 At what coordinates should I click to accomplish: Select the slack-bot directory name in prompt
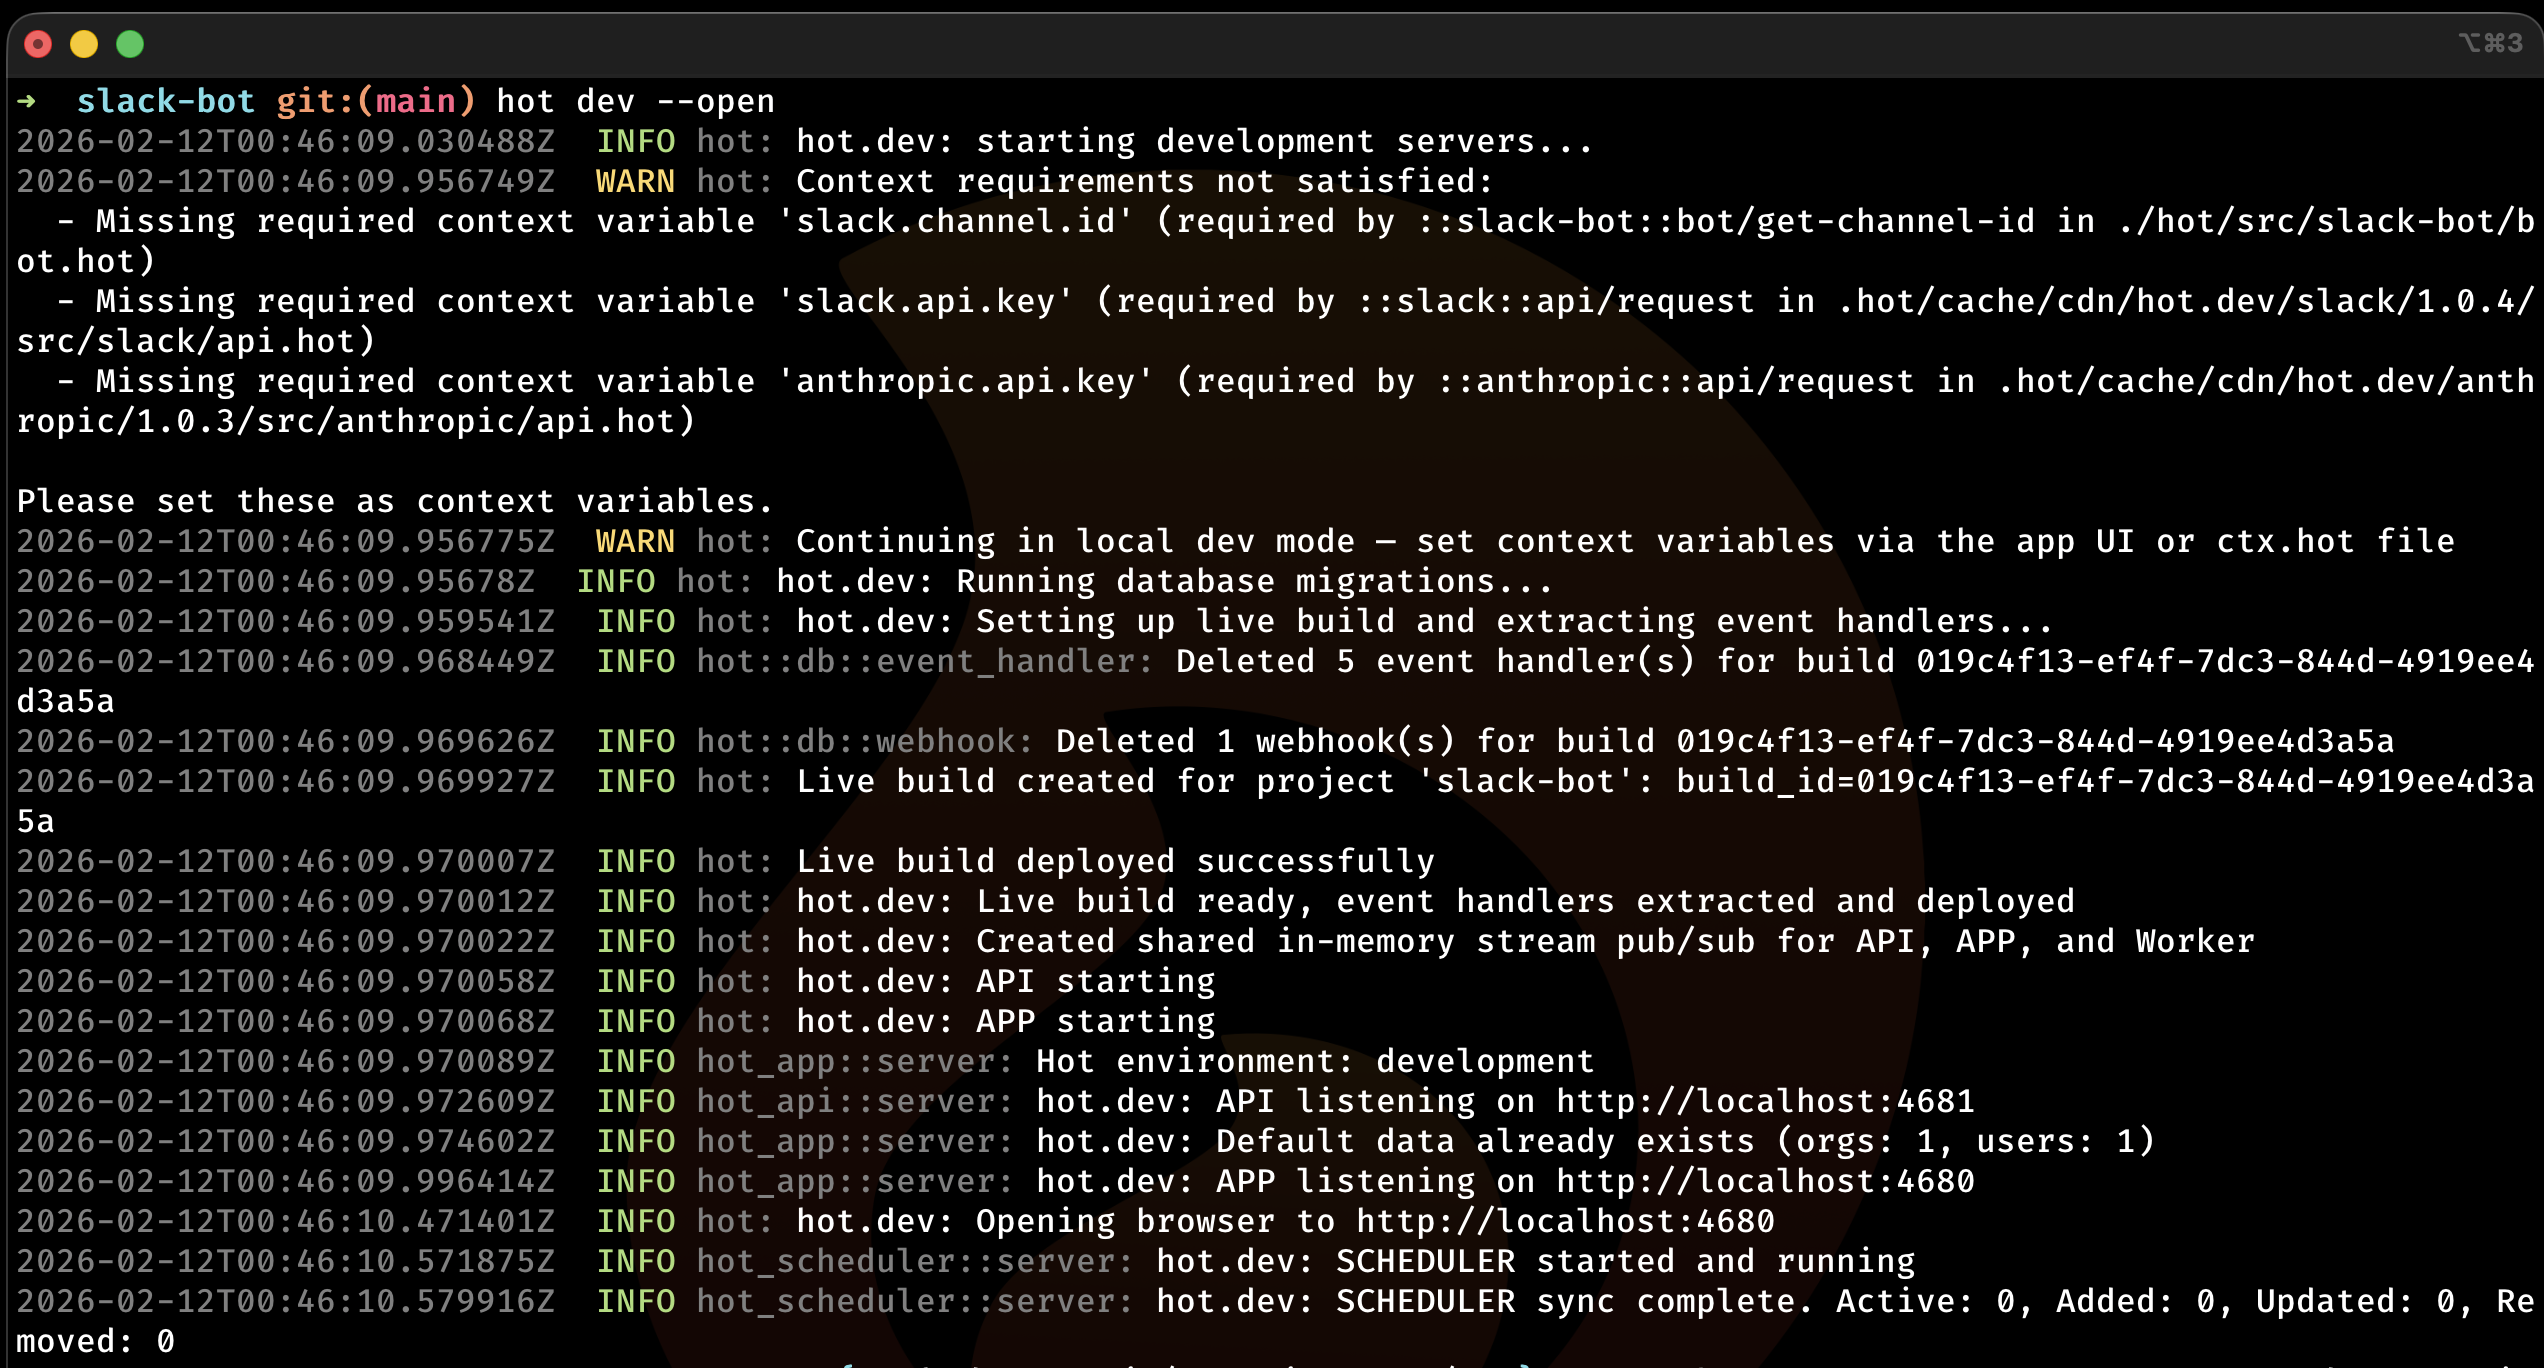[x=166, y=101]
